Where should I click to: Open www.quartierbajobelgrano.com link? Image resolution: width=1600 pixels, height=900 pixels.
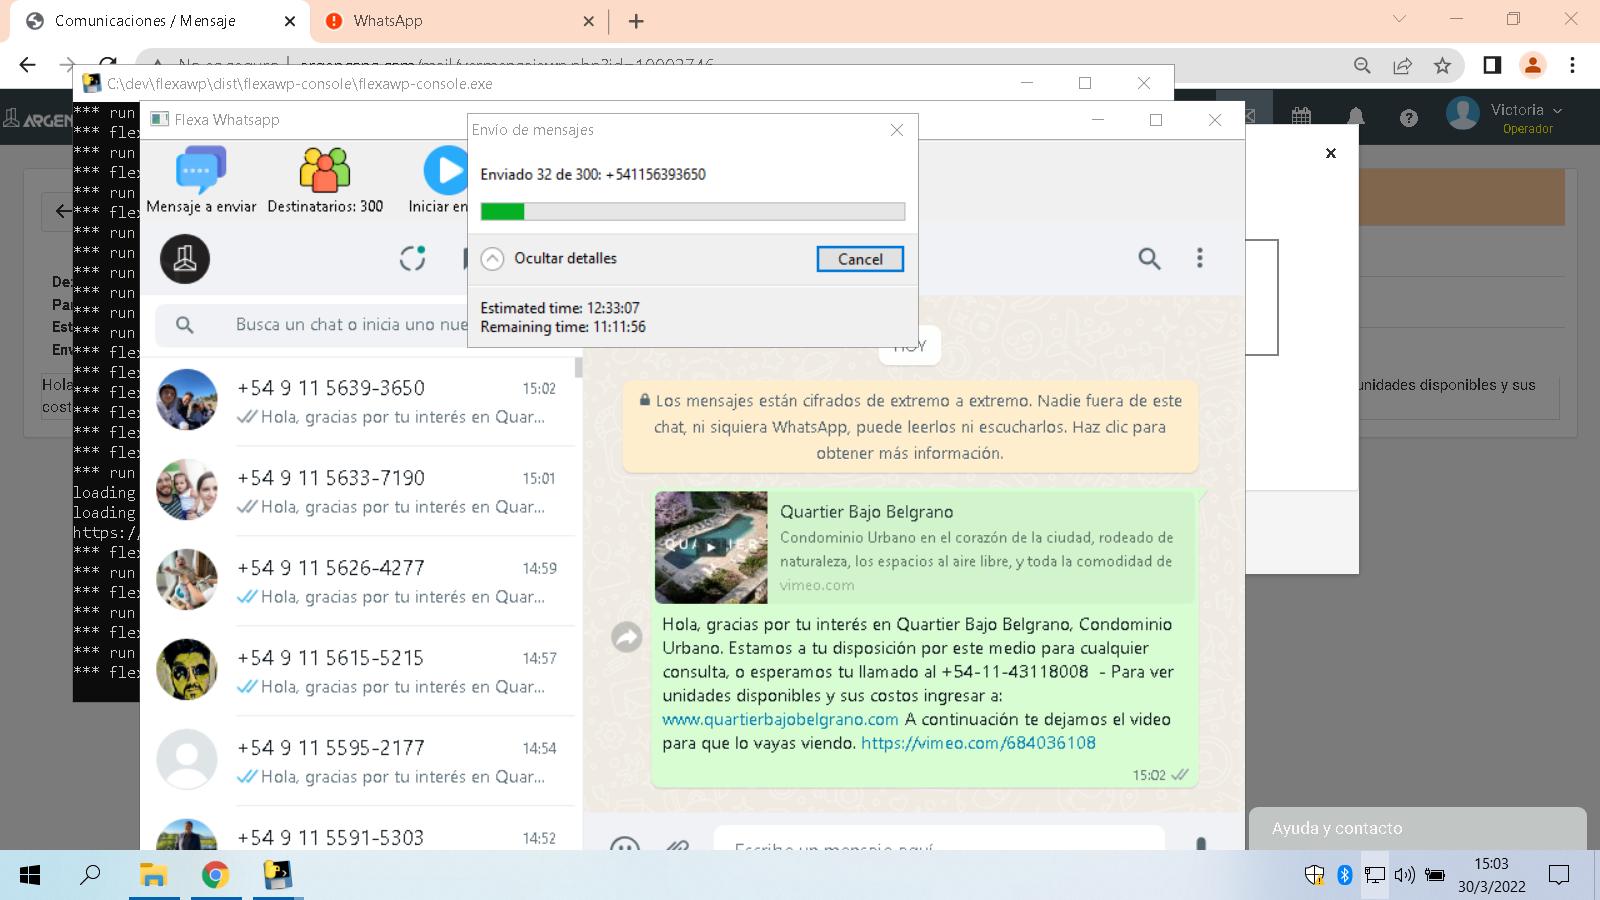pyautogui.click(x=780, y=719)
